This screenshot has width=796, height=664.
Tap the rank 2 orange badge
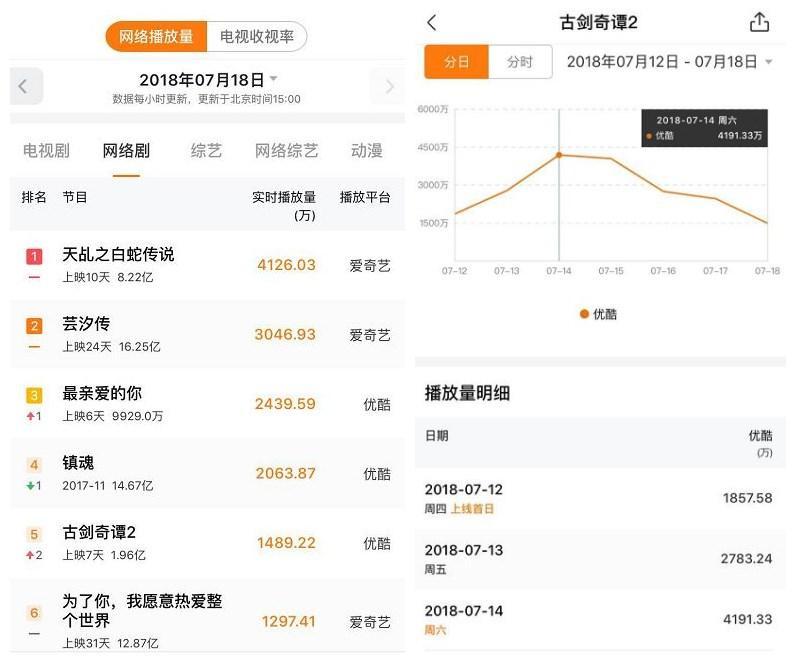(x=34, y=326)
